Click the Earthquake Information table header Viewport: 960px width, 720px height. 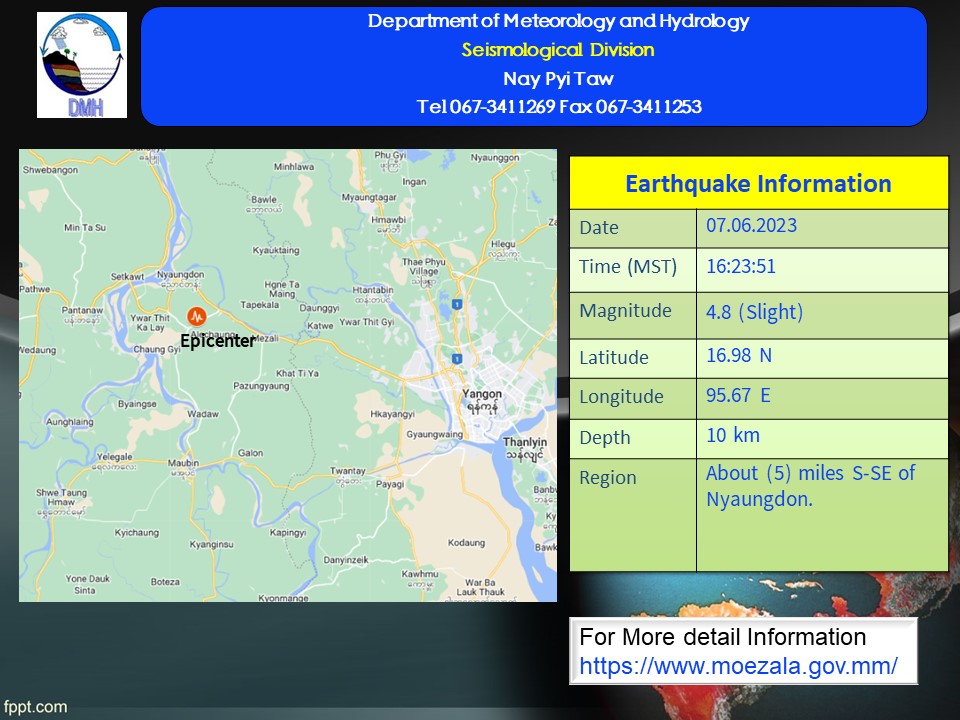[759, 183]
